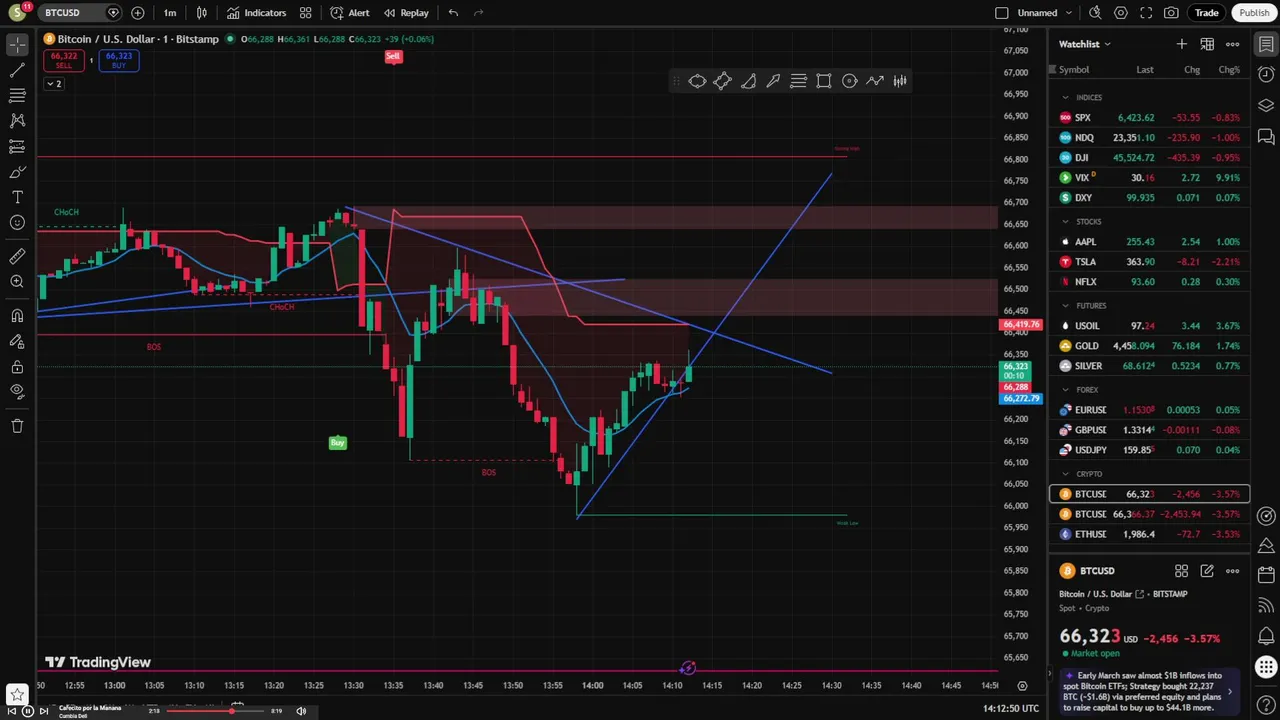Image resolution: width=1280 pixels, height=720 pixels.
Task: Add a symbol with compare plus icon
Action: pyautogui.click(x=137, y=13)
